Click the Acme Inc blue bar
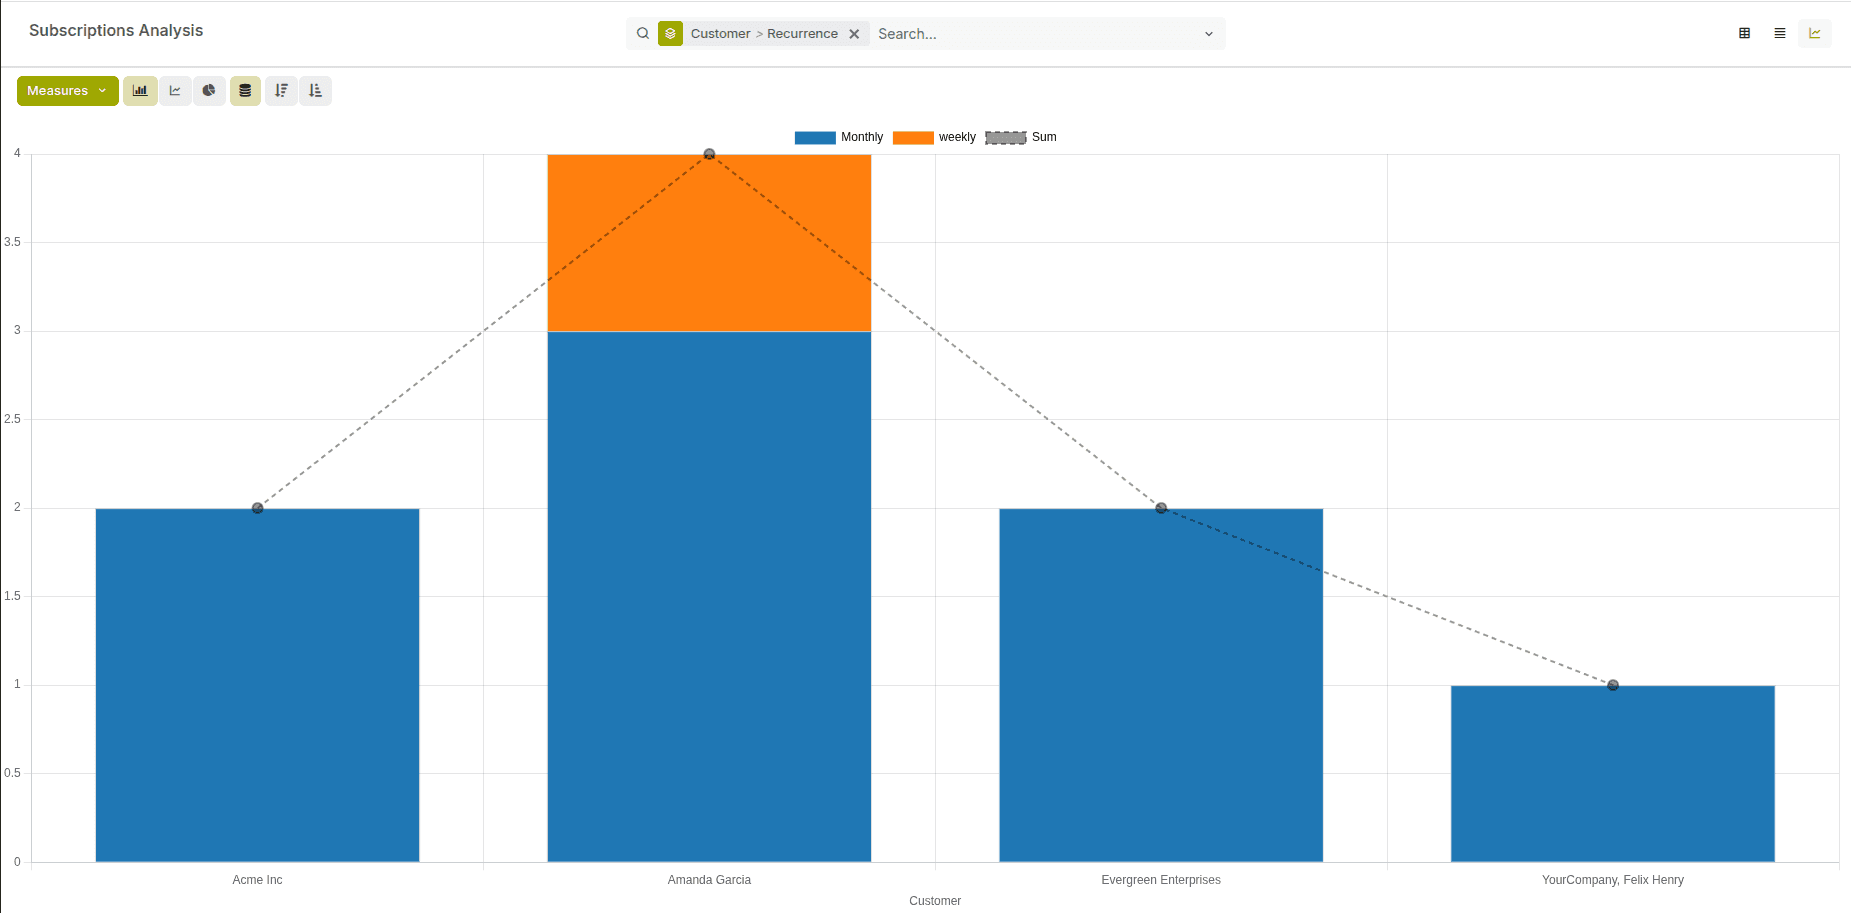This screenshot has height=913, width=1851. tap(257, 684)
